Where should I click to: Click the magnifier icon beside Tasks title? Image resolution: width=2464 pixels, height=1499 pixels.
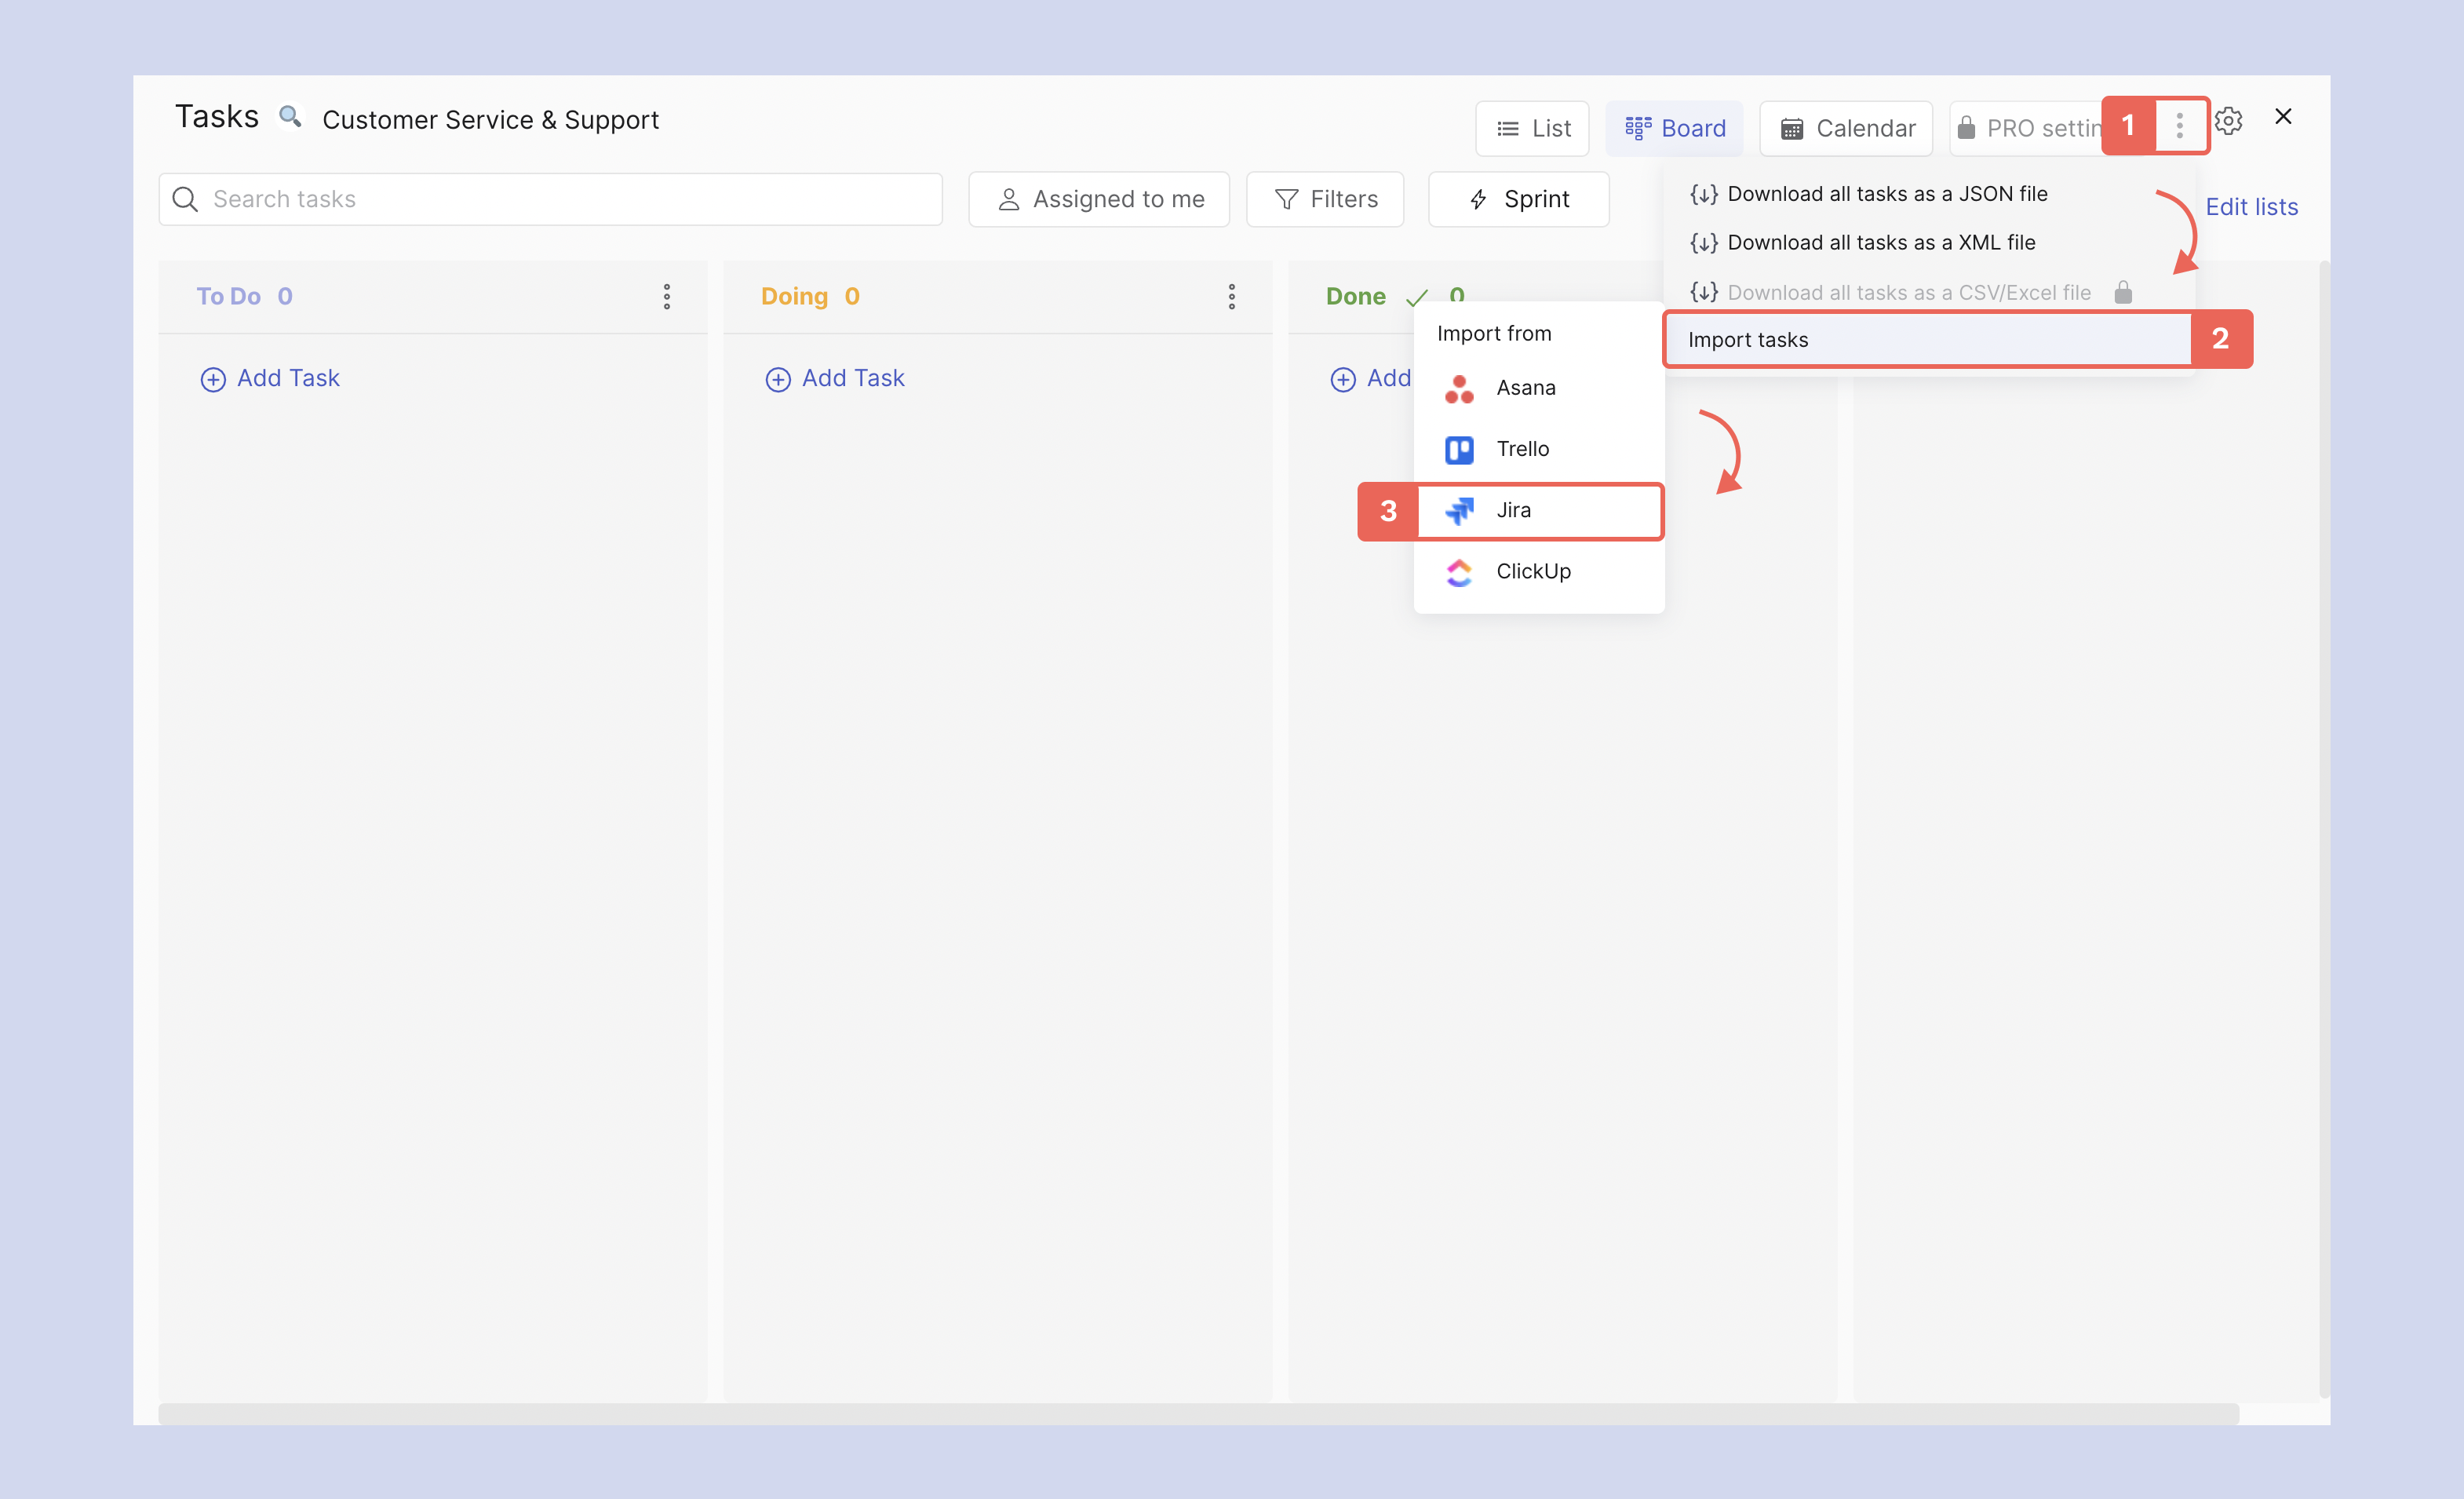click(290, 117)
